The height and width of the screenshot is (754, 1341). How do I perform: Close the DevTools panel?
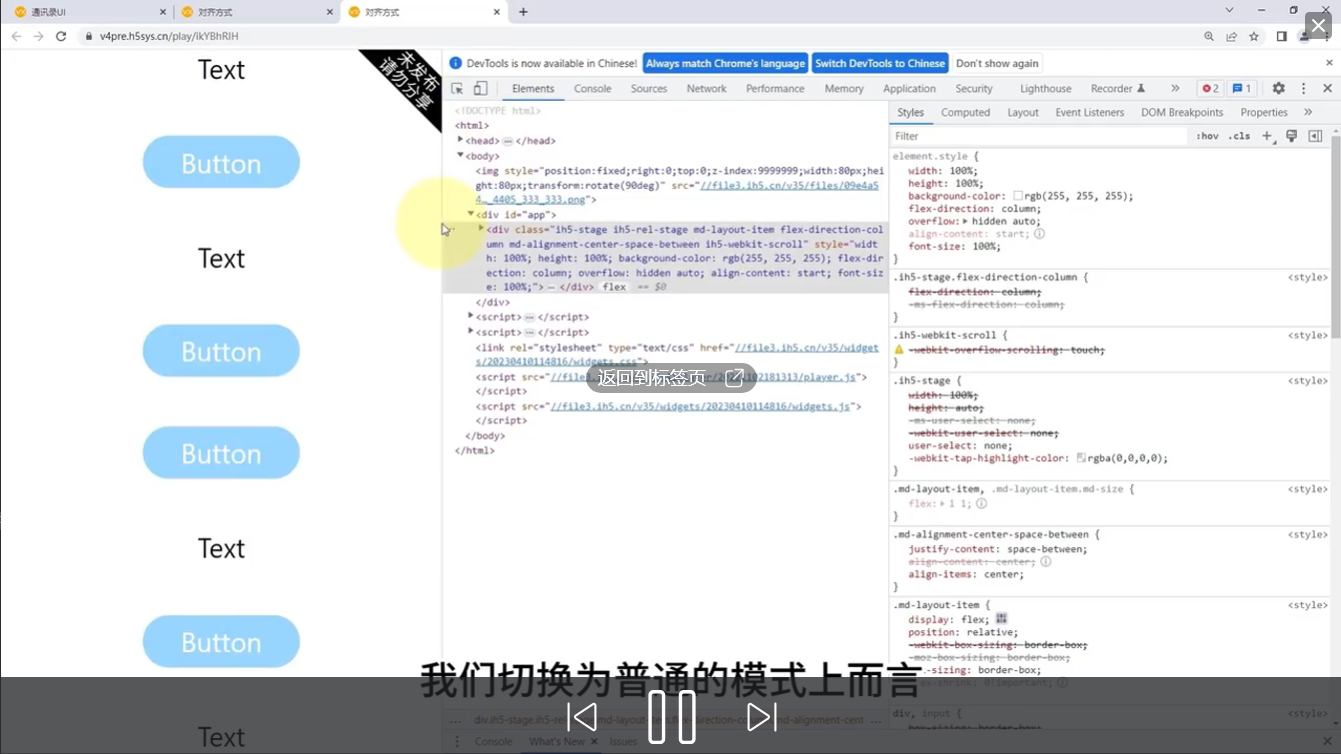tap(1327, 88)
